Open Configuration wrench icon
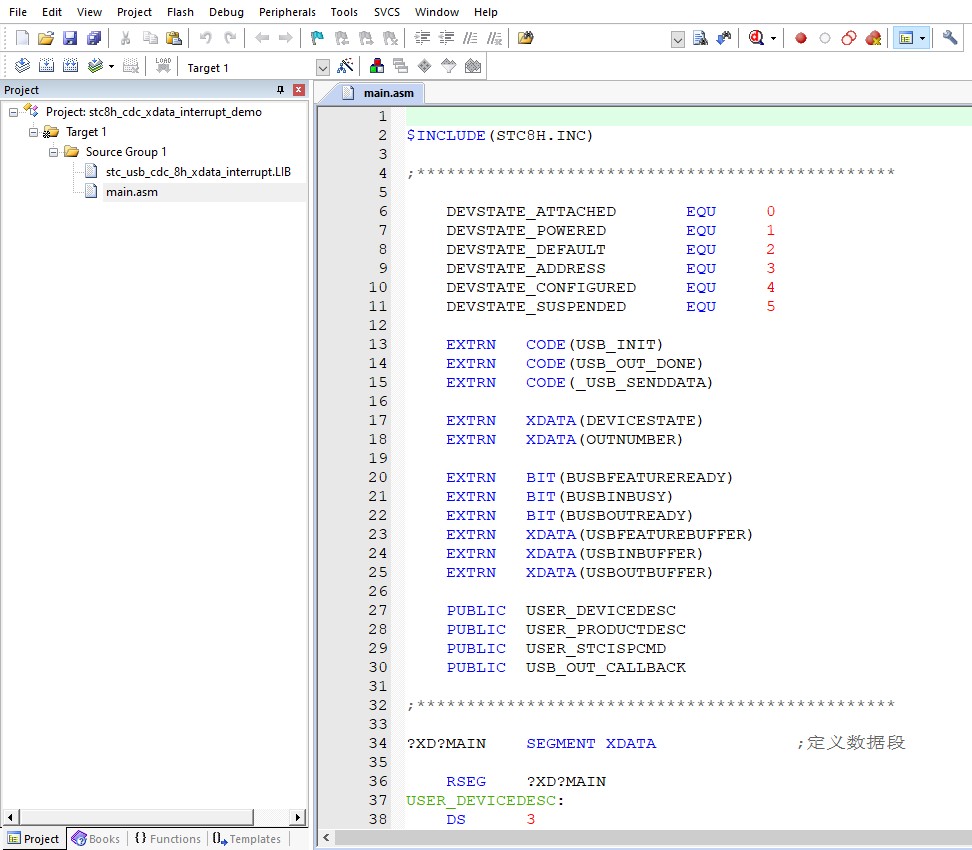Image resolution: width=972 pixels, height=850 pixels. coord(950,38)
